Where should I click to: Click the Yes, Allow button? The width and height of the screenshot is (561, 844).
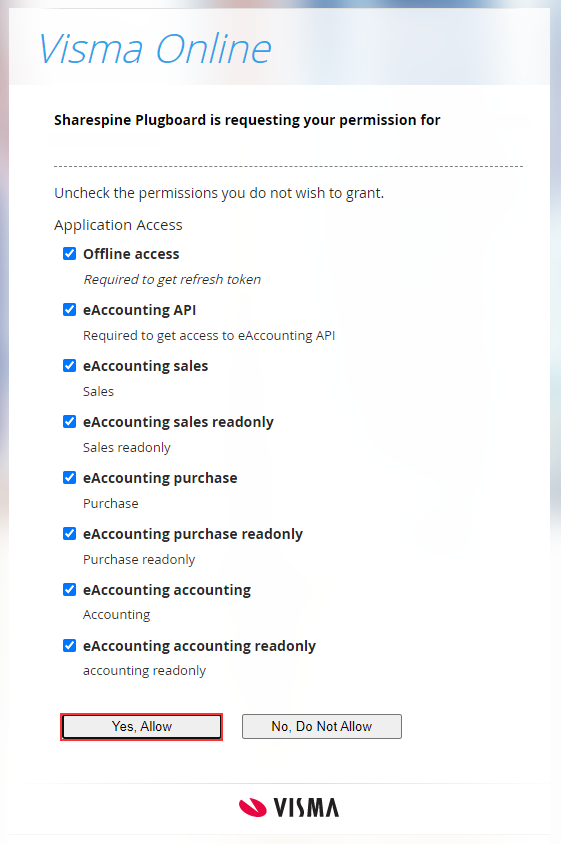click(142, 727)
